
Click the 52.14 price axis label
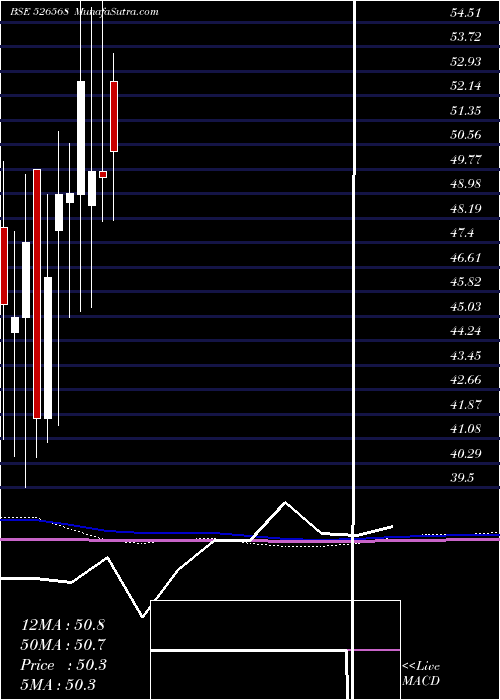466,86
